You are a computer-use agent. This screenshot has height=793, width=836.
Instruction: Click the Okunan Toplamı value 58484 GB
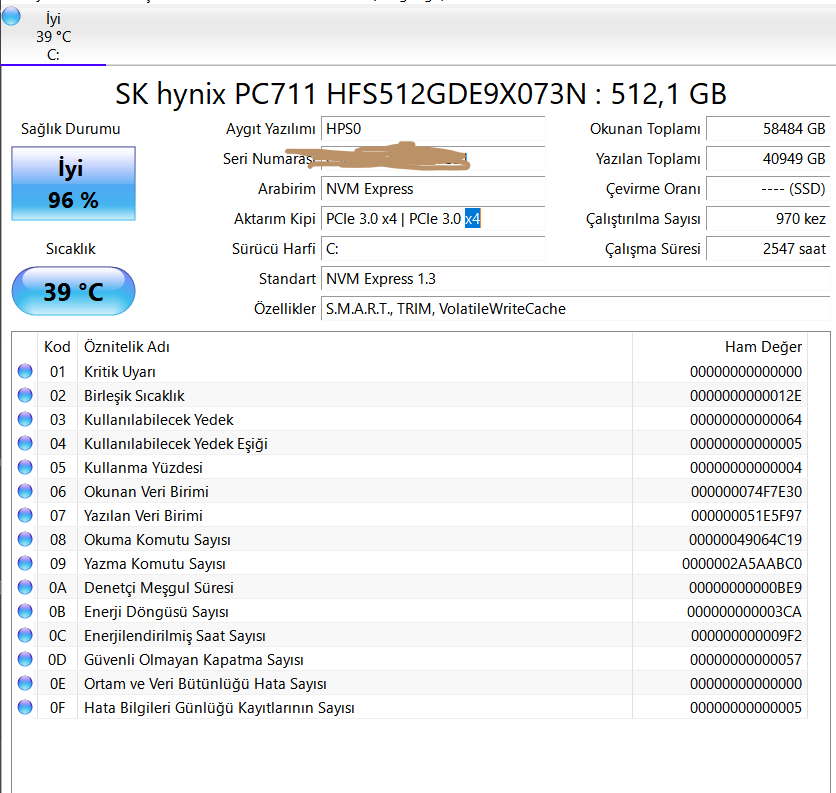pyautogui.click(x=768, y=129)
